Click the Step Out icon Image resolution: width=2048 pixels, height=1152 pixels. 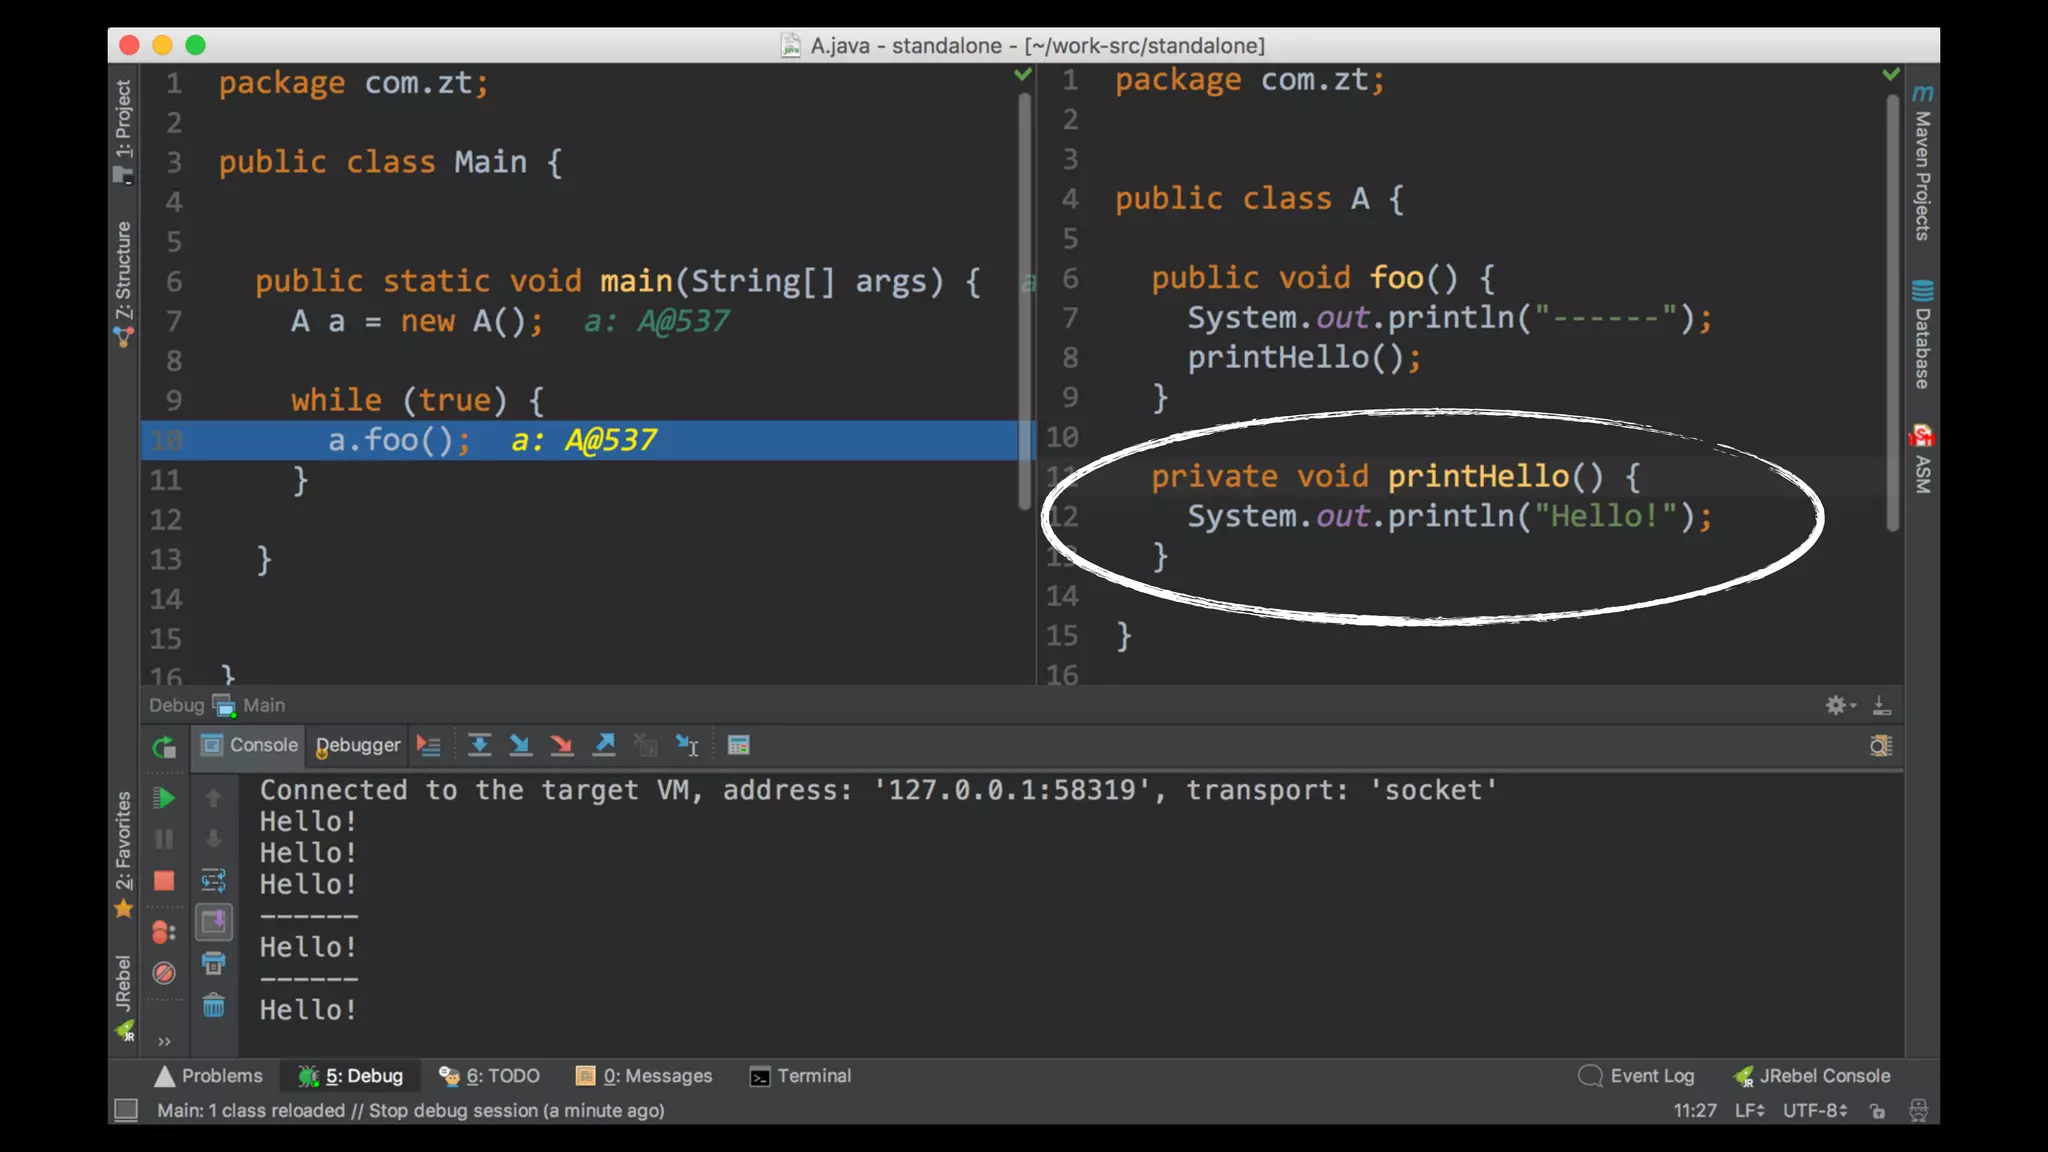point(604,745)
